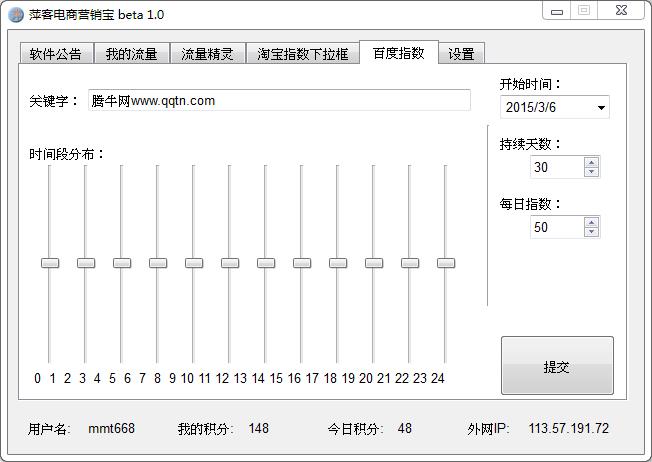The height and width of the screenshot is (462, 652).
Task: Open the 软件公告 tab
Action: pyautogui.click(x=56, y=54)
